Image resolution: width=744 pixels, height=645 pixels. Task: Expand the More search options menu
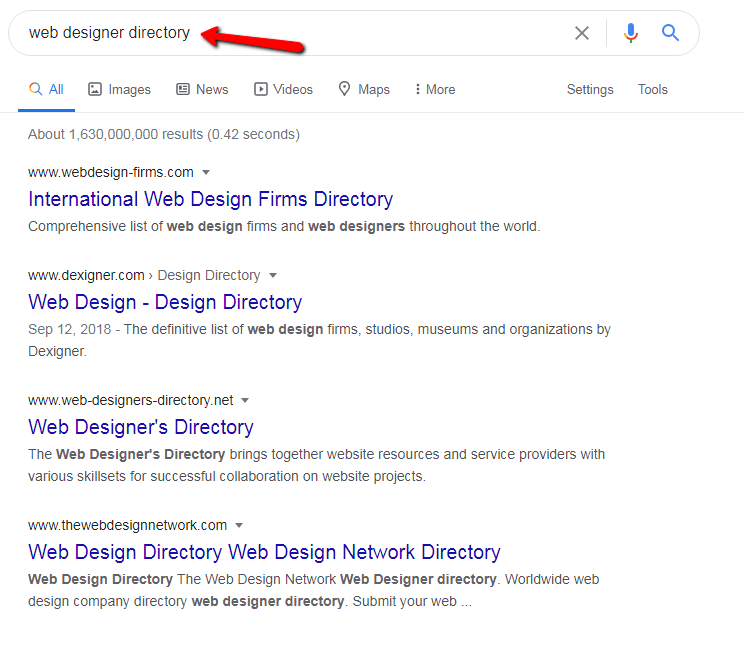[435, 89]
